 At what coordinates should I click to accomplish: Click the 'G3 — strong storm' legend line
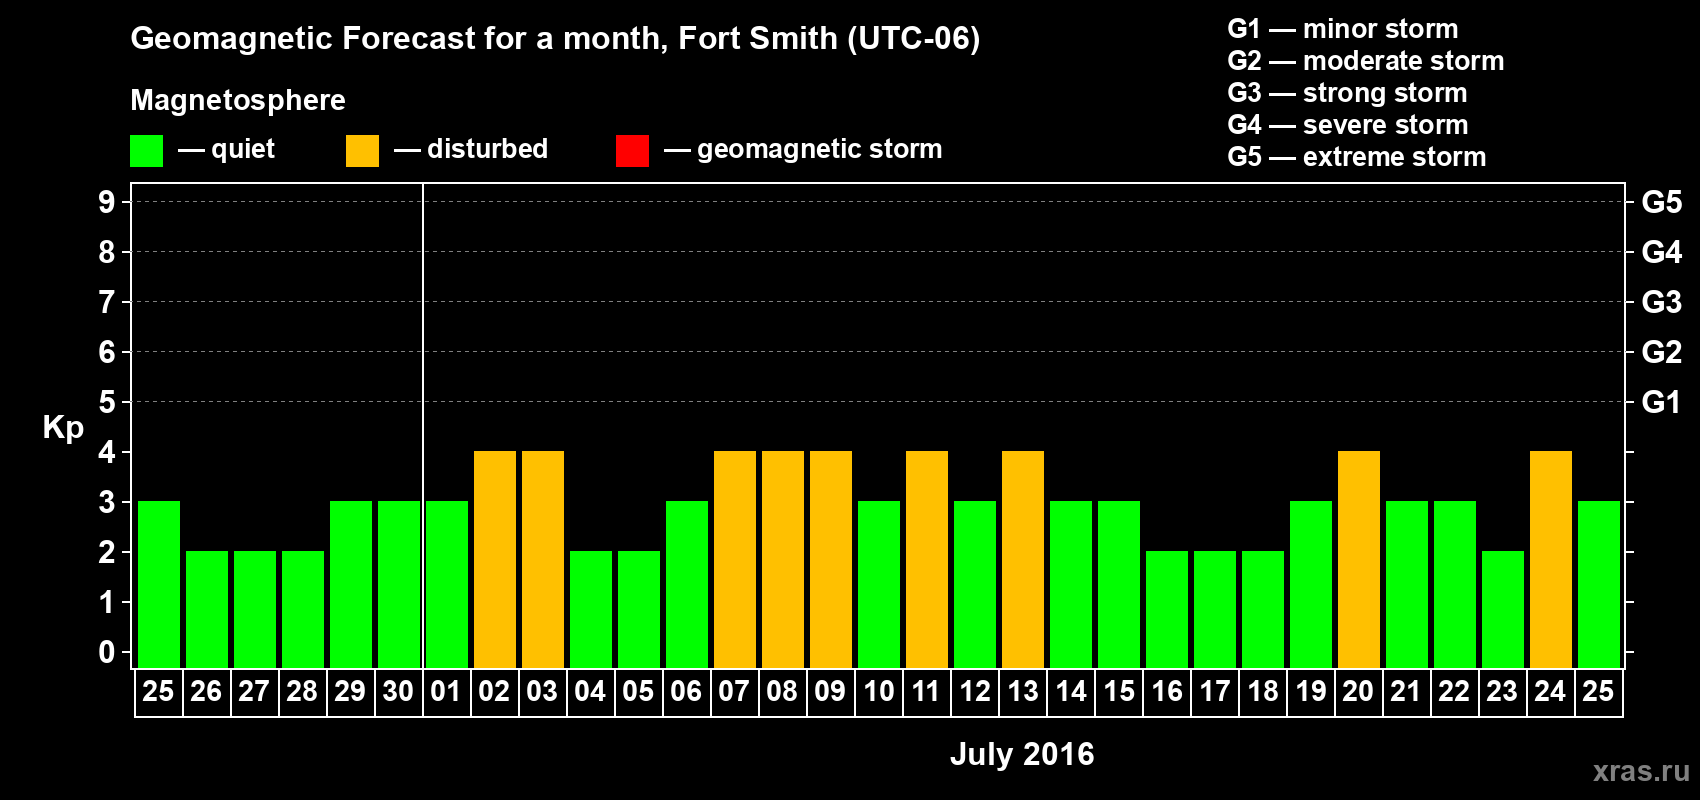tap(1347, 93)
